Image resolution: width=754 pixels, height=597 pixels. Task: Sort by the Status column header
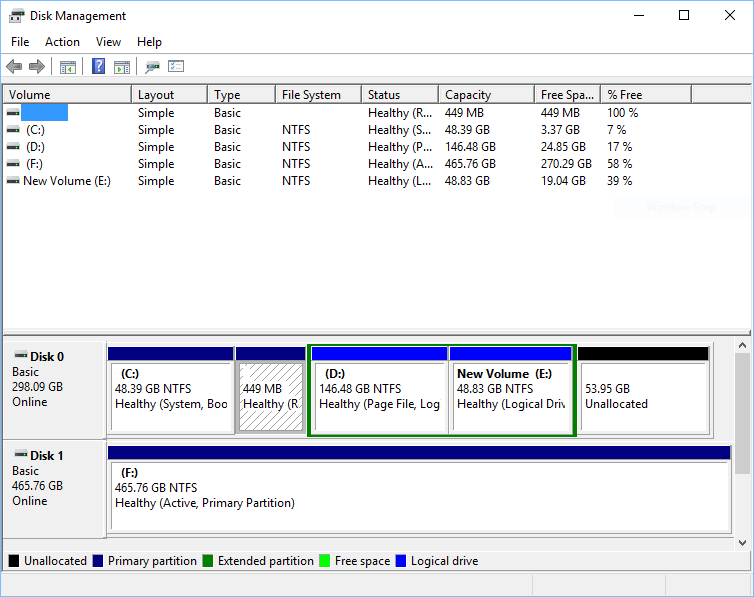(x=400, y=95)
